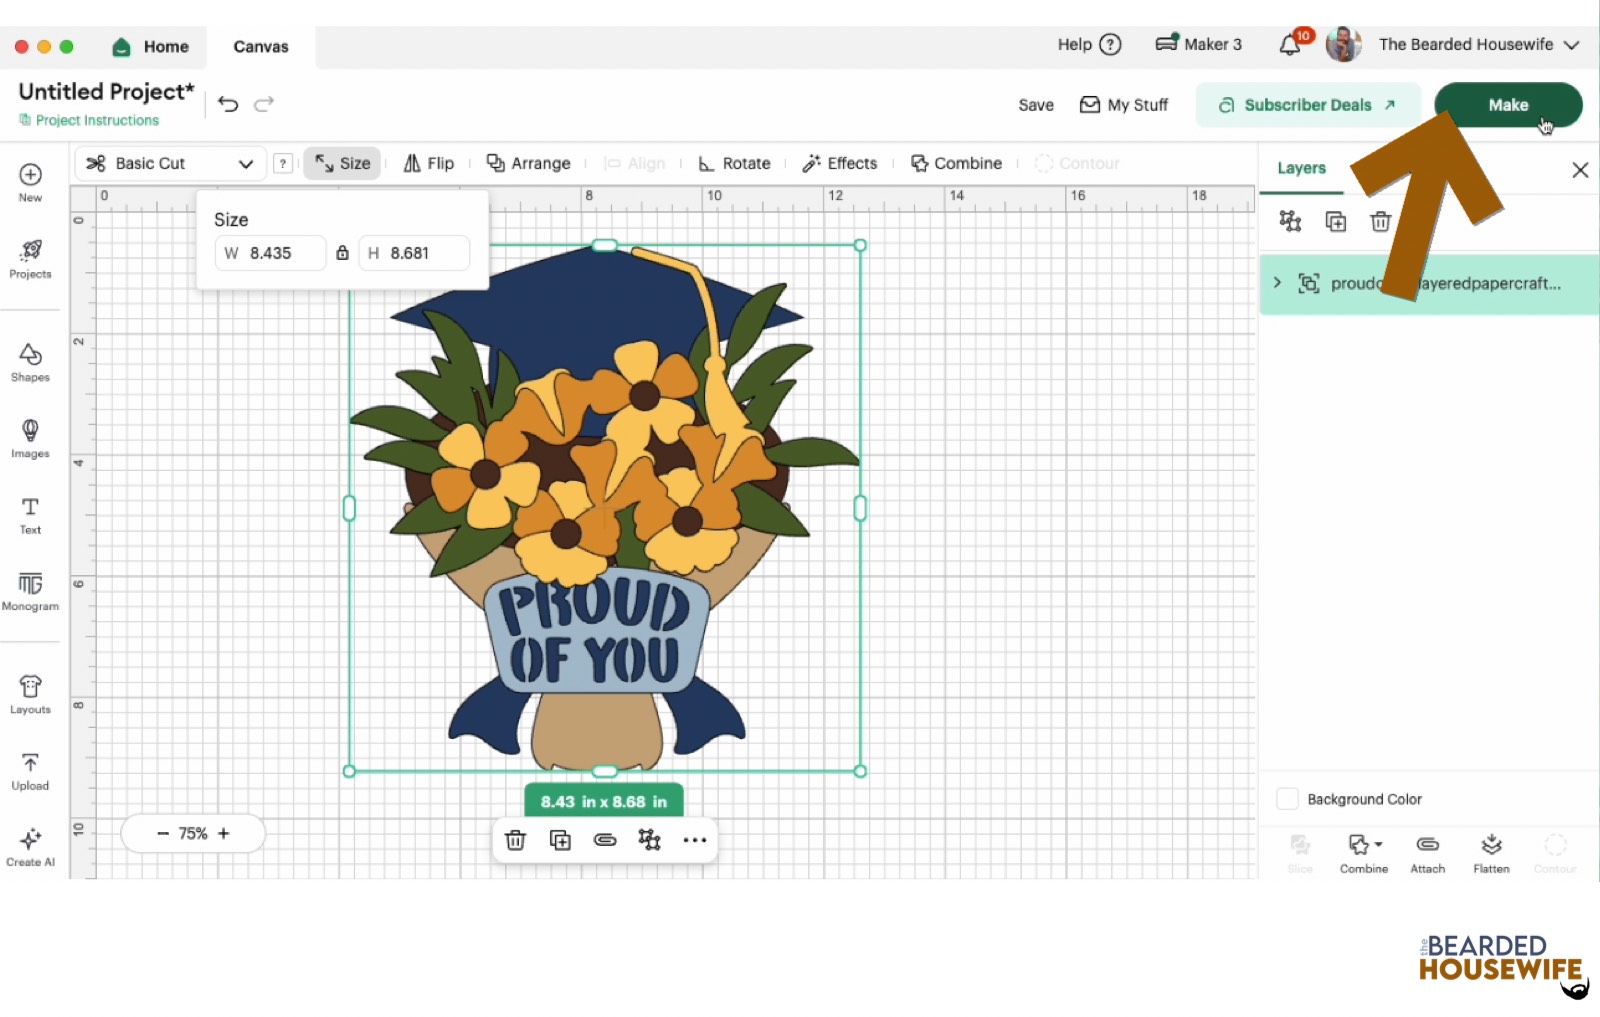Open The Bearded Housewife account menu
Image resolution: width=1600 pixels, height=1017 pixels.
pyautogui.click(x=1479, y=44)
